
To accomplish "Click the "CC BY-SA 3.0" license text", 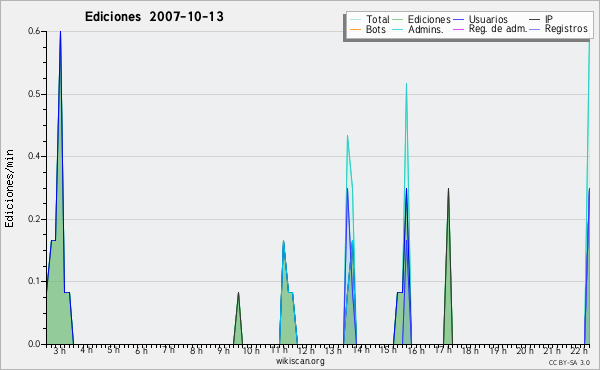I will 569,362.
